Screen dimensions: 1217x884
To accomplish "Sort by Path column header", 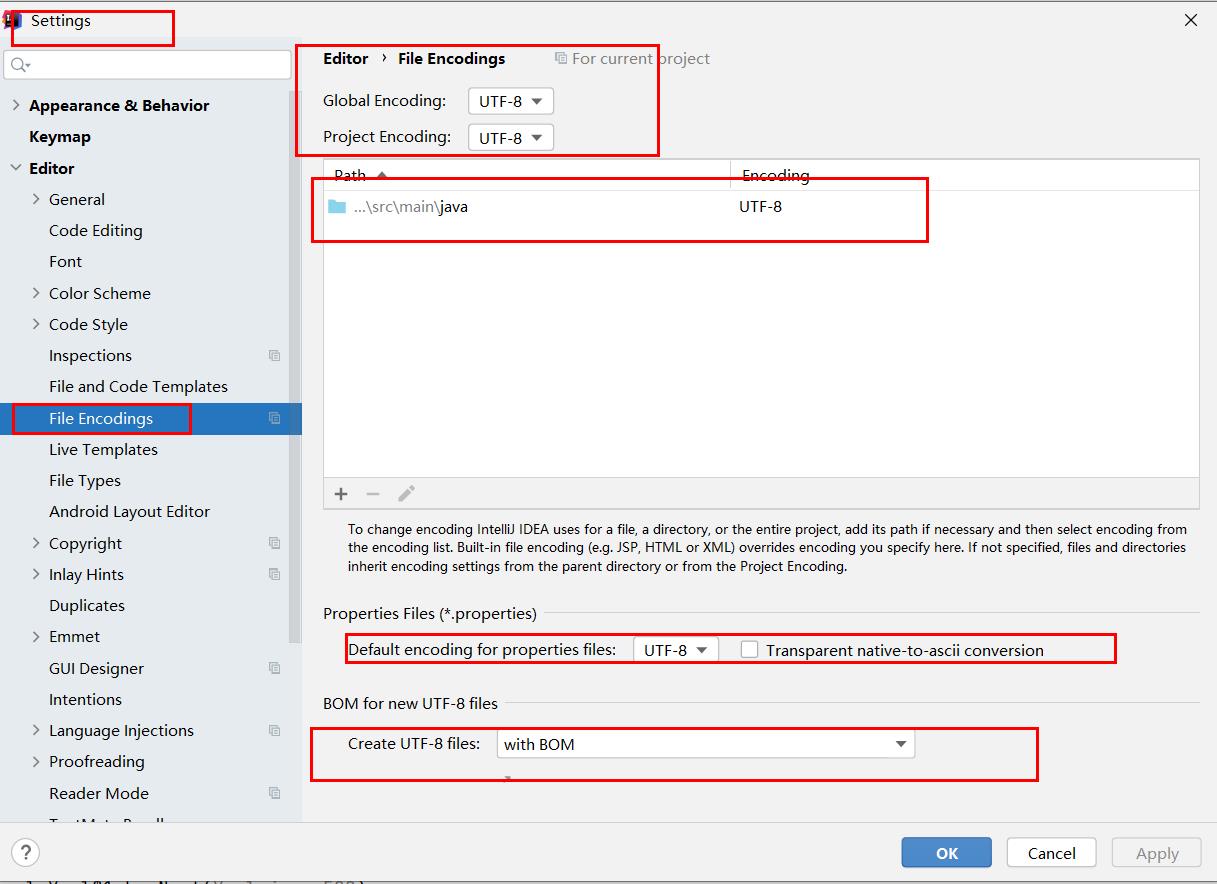I will click(x=527, y=175).
